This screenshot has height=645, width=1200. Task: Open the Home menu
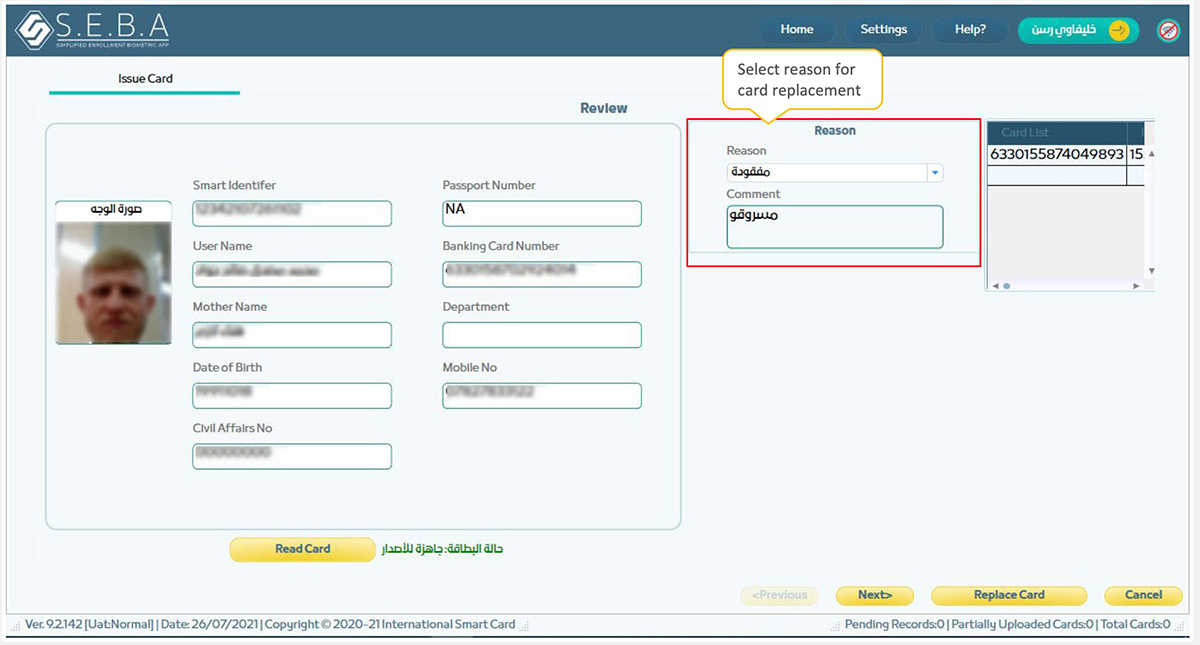pyautogui.click(x=796, y=30)
